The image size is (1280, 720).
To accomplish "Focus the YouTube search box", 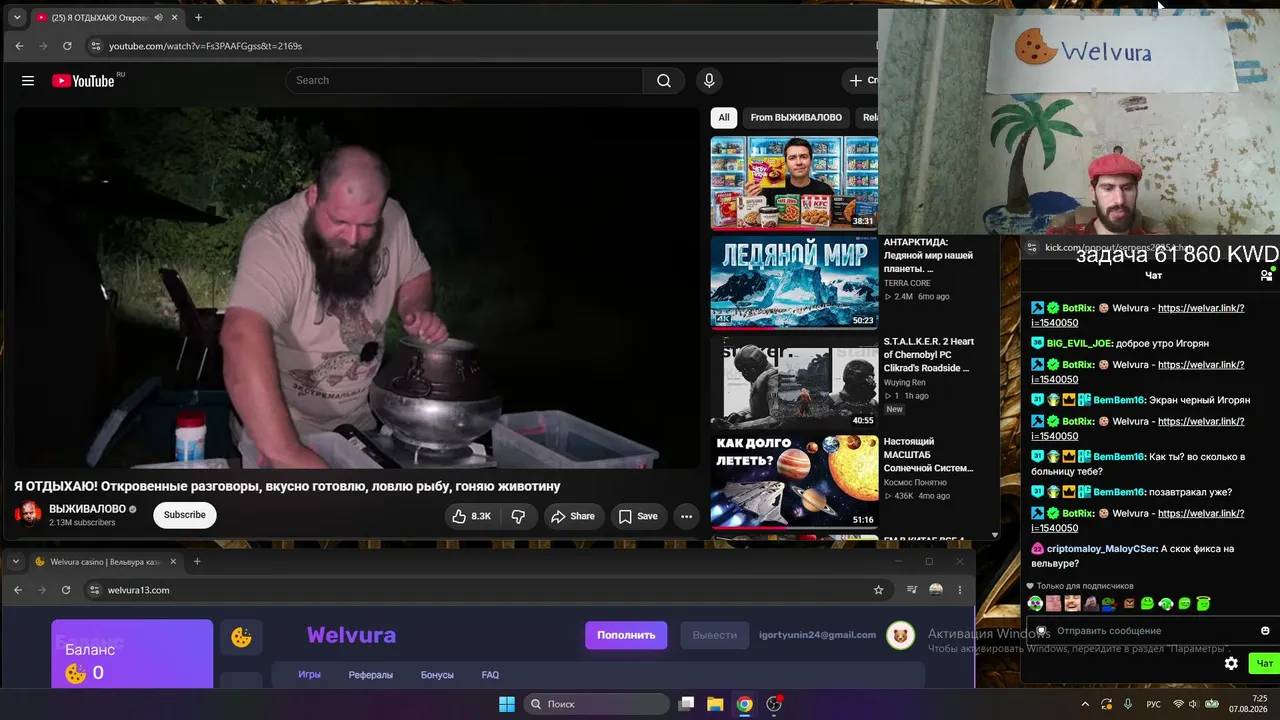I will [x=465, y=81].
